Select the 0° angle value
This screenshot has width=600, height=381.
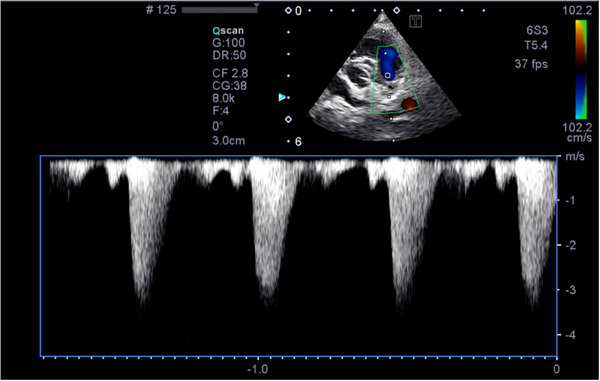[218, 126]
